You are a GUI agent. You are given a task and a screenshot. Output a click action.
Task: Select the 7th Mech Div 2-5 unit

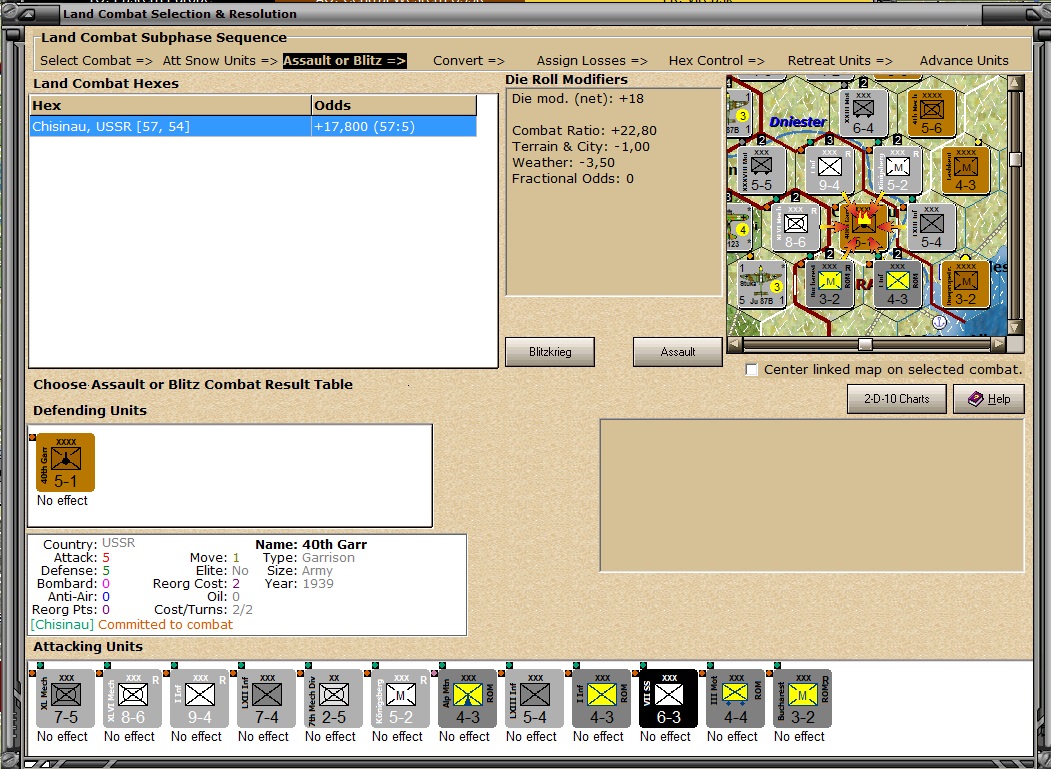point(334,698)
